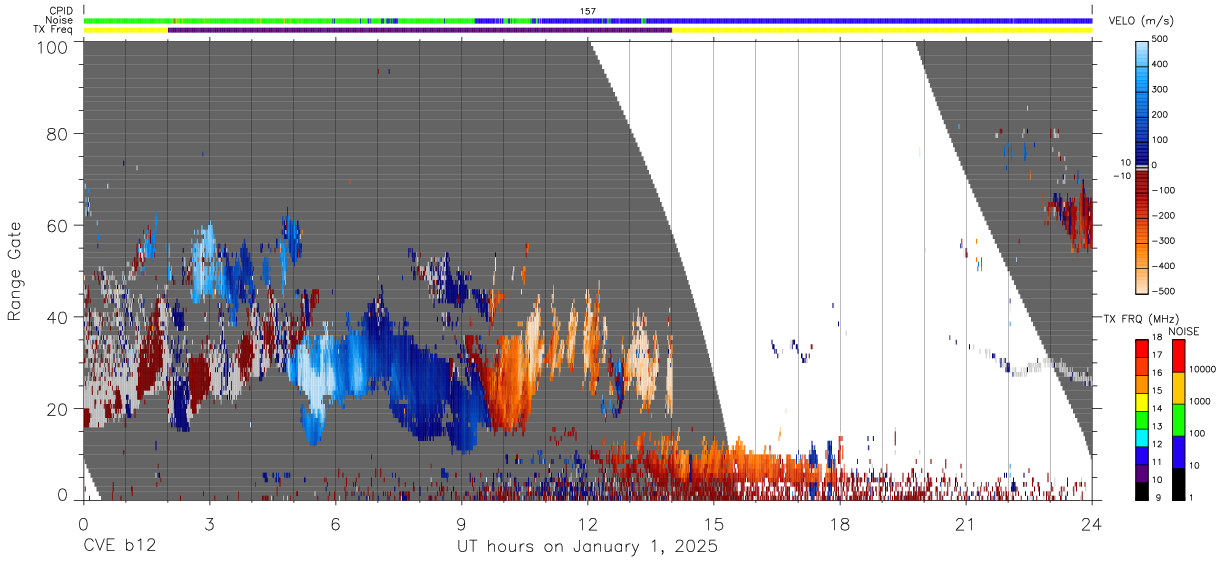Click the 9 UT hour axis label

point(462,523)
